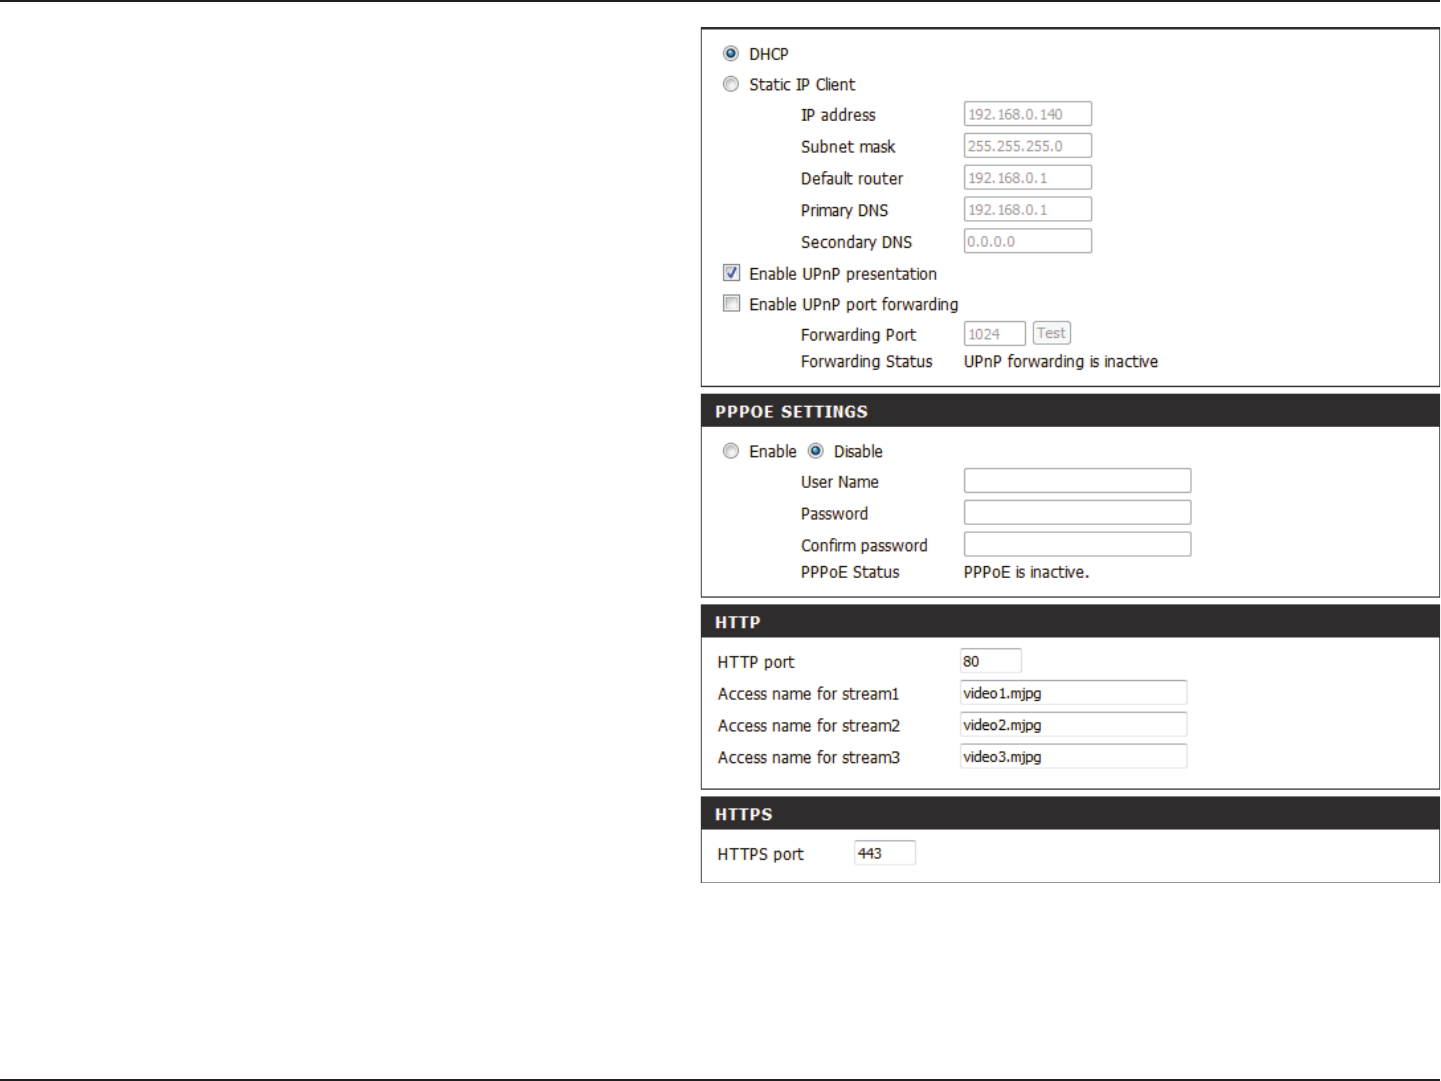
Task: Click 'UPnP forwarding is inactive' status text
Action: coord(1061,362)
